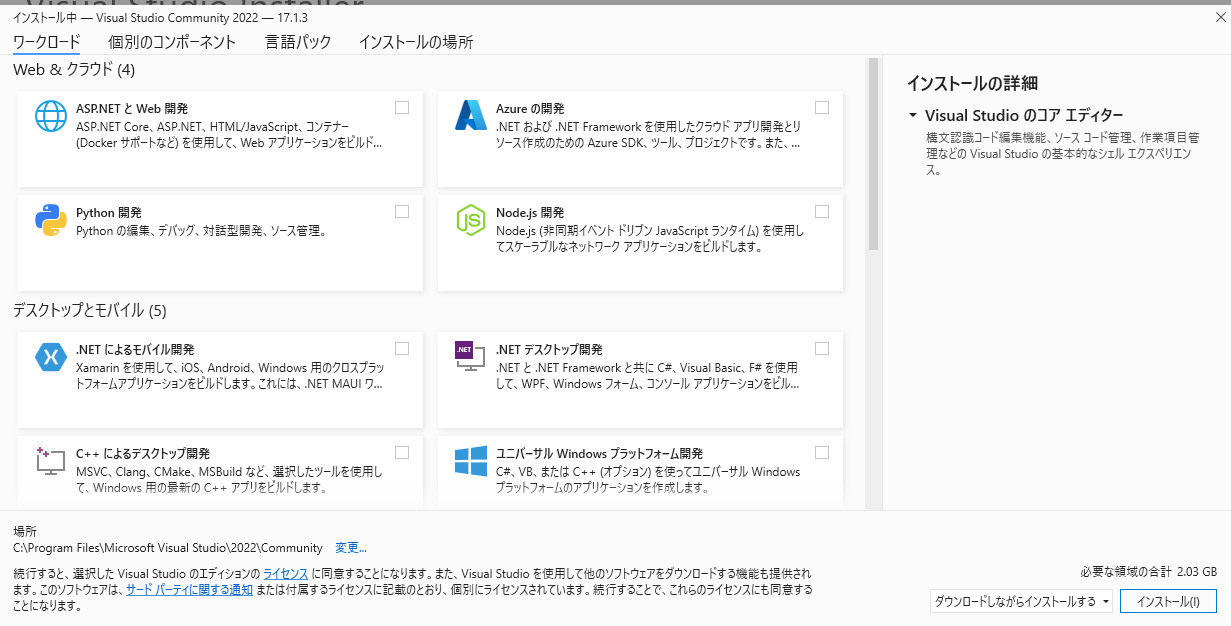Click the Node.js hexagon icon
The height and width of the screenshot is (626, 1231).
click(x=470, y=220)
